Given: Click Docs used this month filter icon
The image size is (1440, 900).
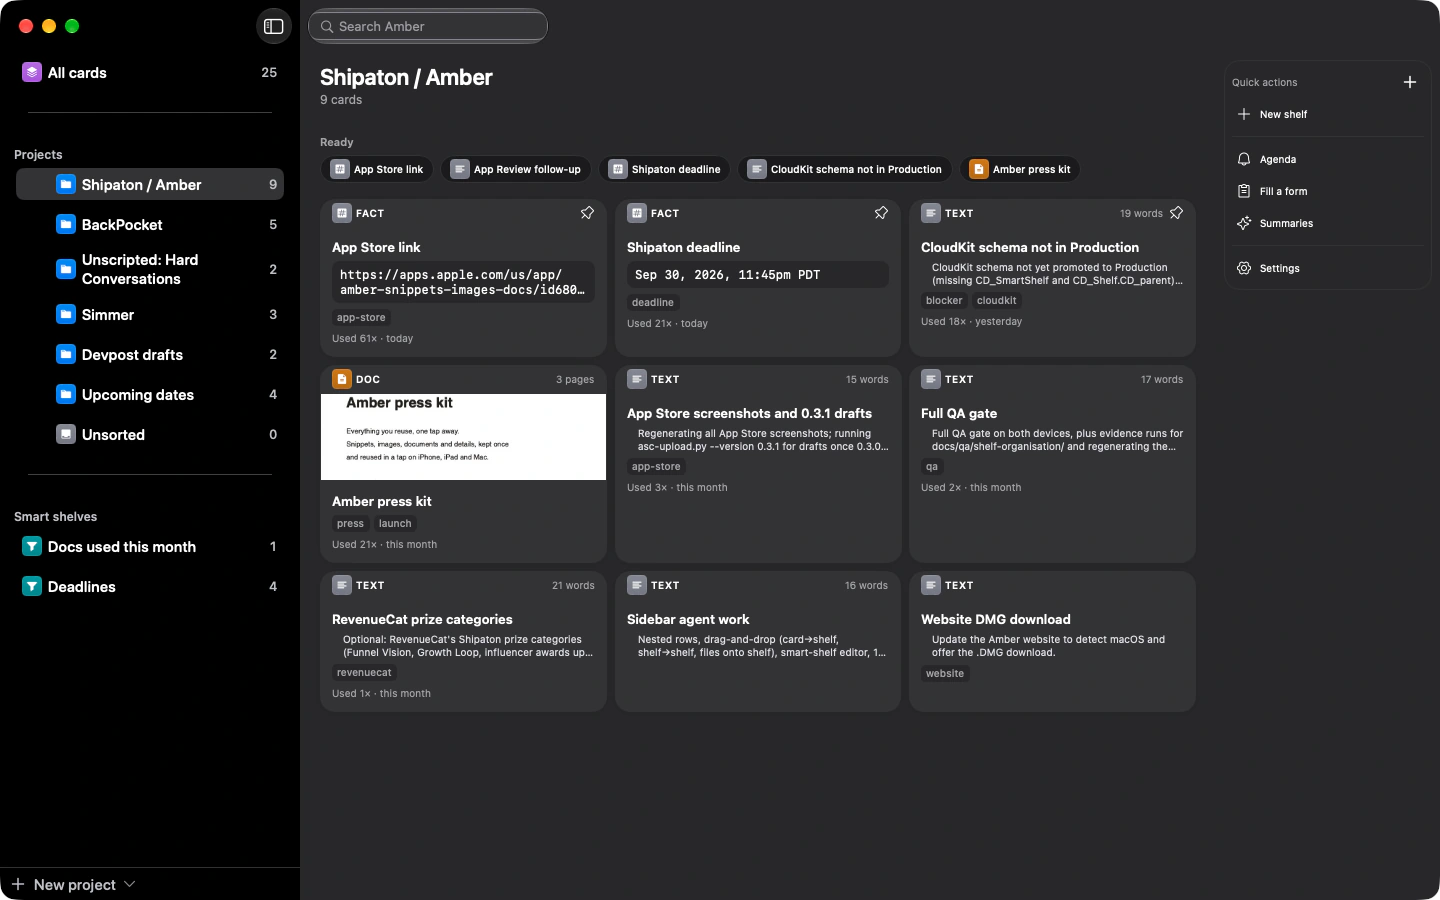Looking at the screenshot, I should (x=32, y=546).
